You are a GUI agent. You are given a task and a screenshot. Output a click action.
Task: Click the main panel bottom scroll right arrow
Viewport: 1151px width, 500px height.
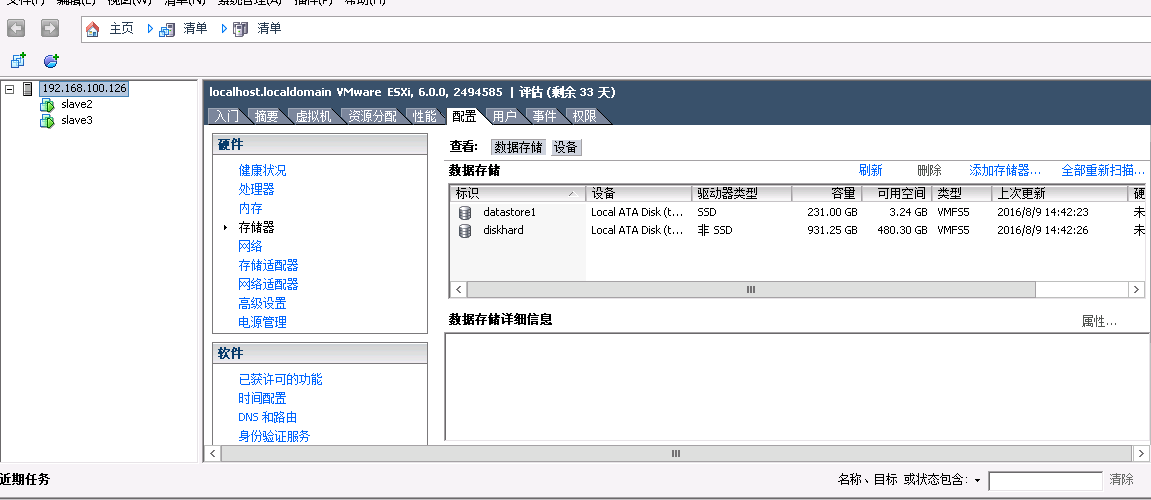pyautogui.click(x=1141, y=454)
